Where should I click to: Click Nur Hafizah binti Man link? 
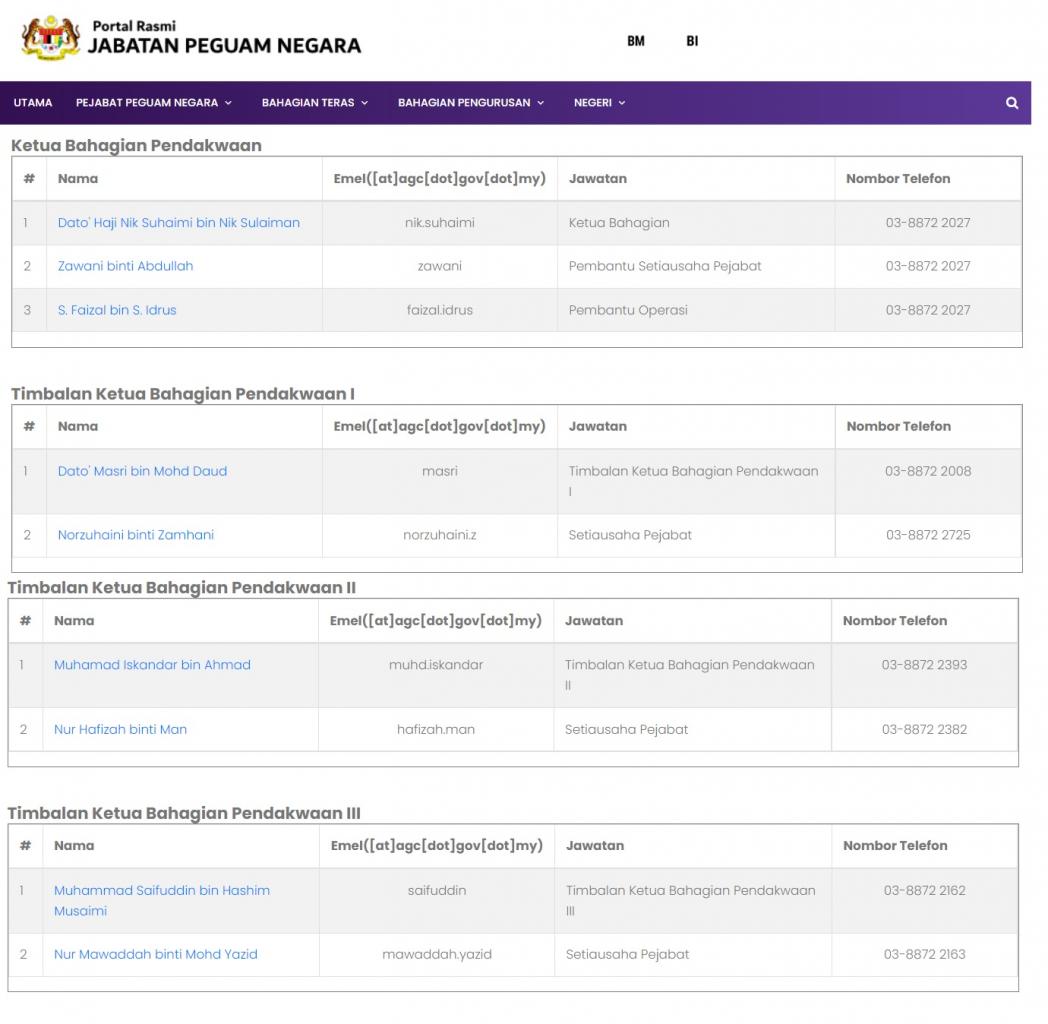pos(120,730)
